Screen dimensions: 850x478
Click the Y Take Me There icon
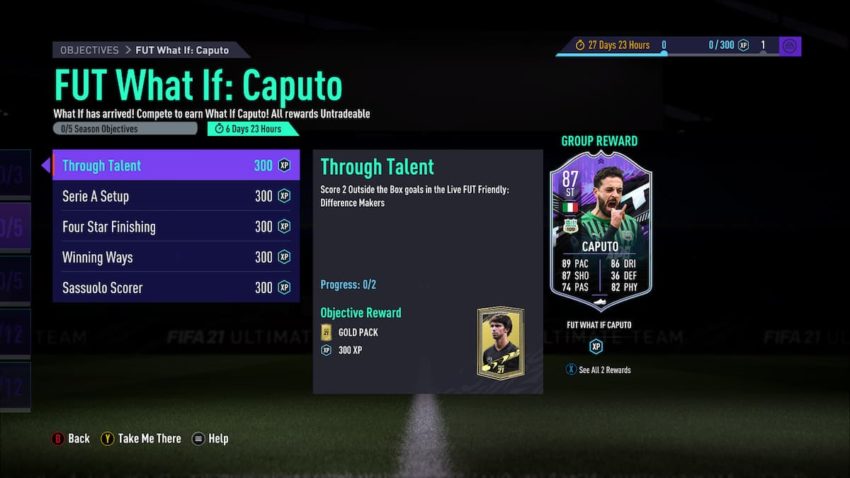pyautogui.click(x=107, y=438)
